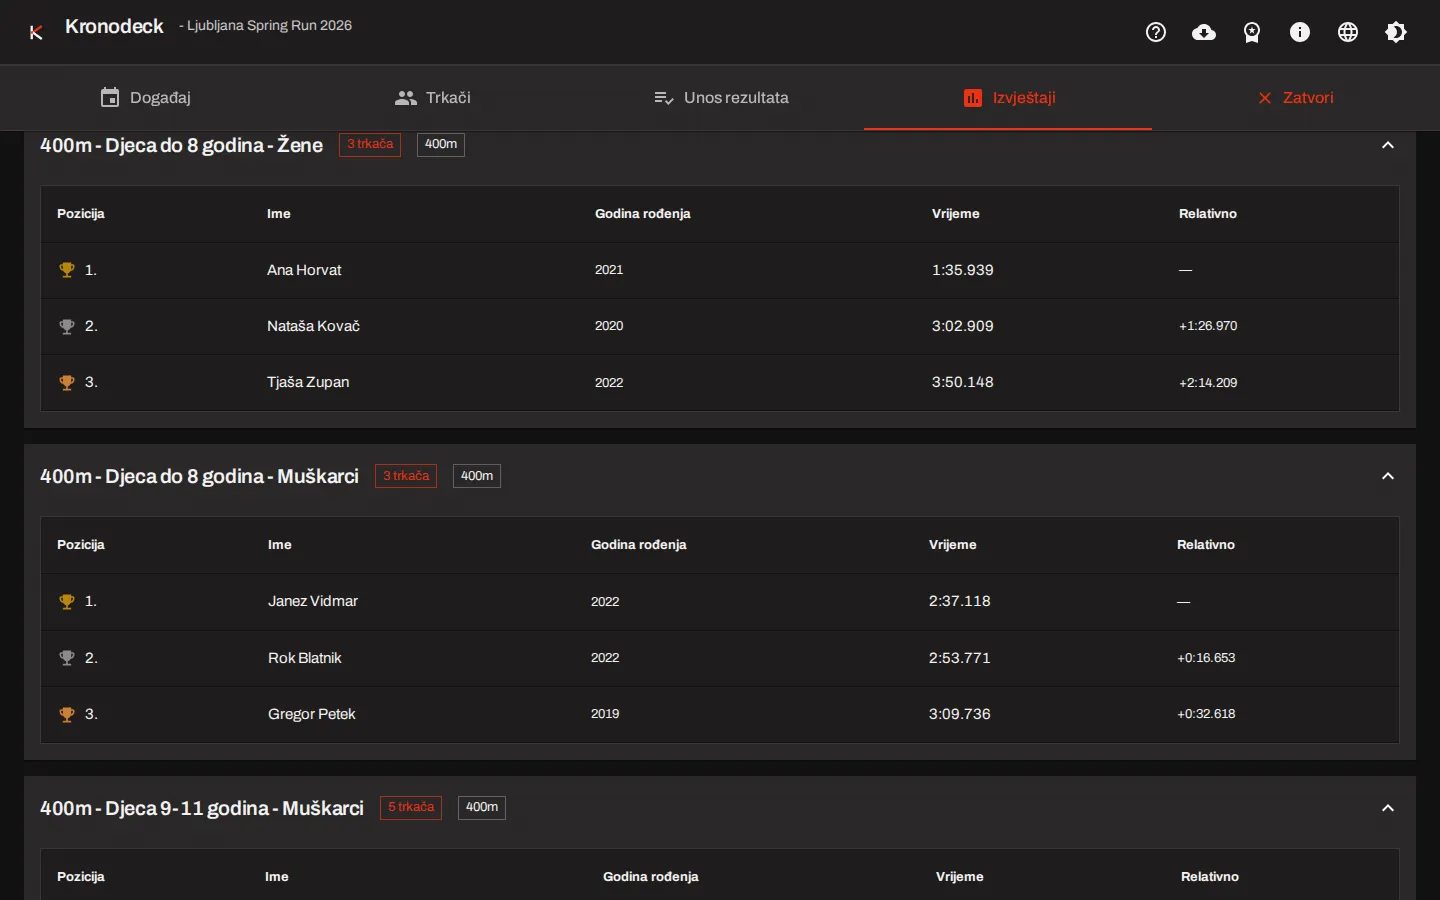Click the relative time +0:16.653
The width and height of the screenshot is (1440, 900).
click(x=1206, y=658)
